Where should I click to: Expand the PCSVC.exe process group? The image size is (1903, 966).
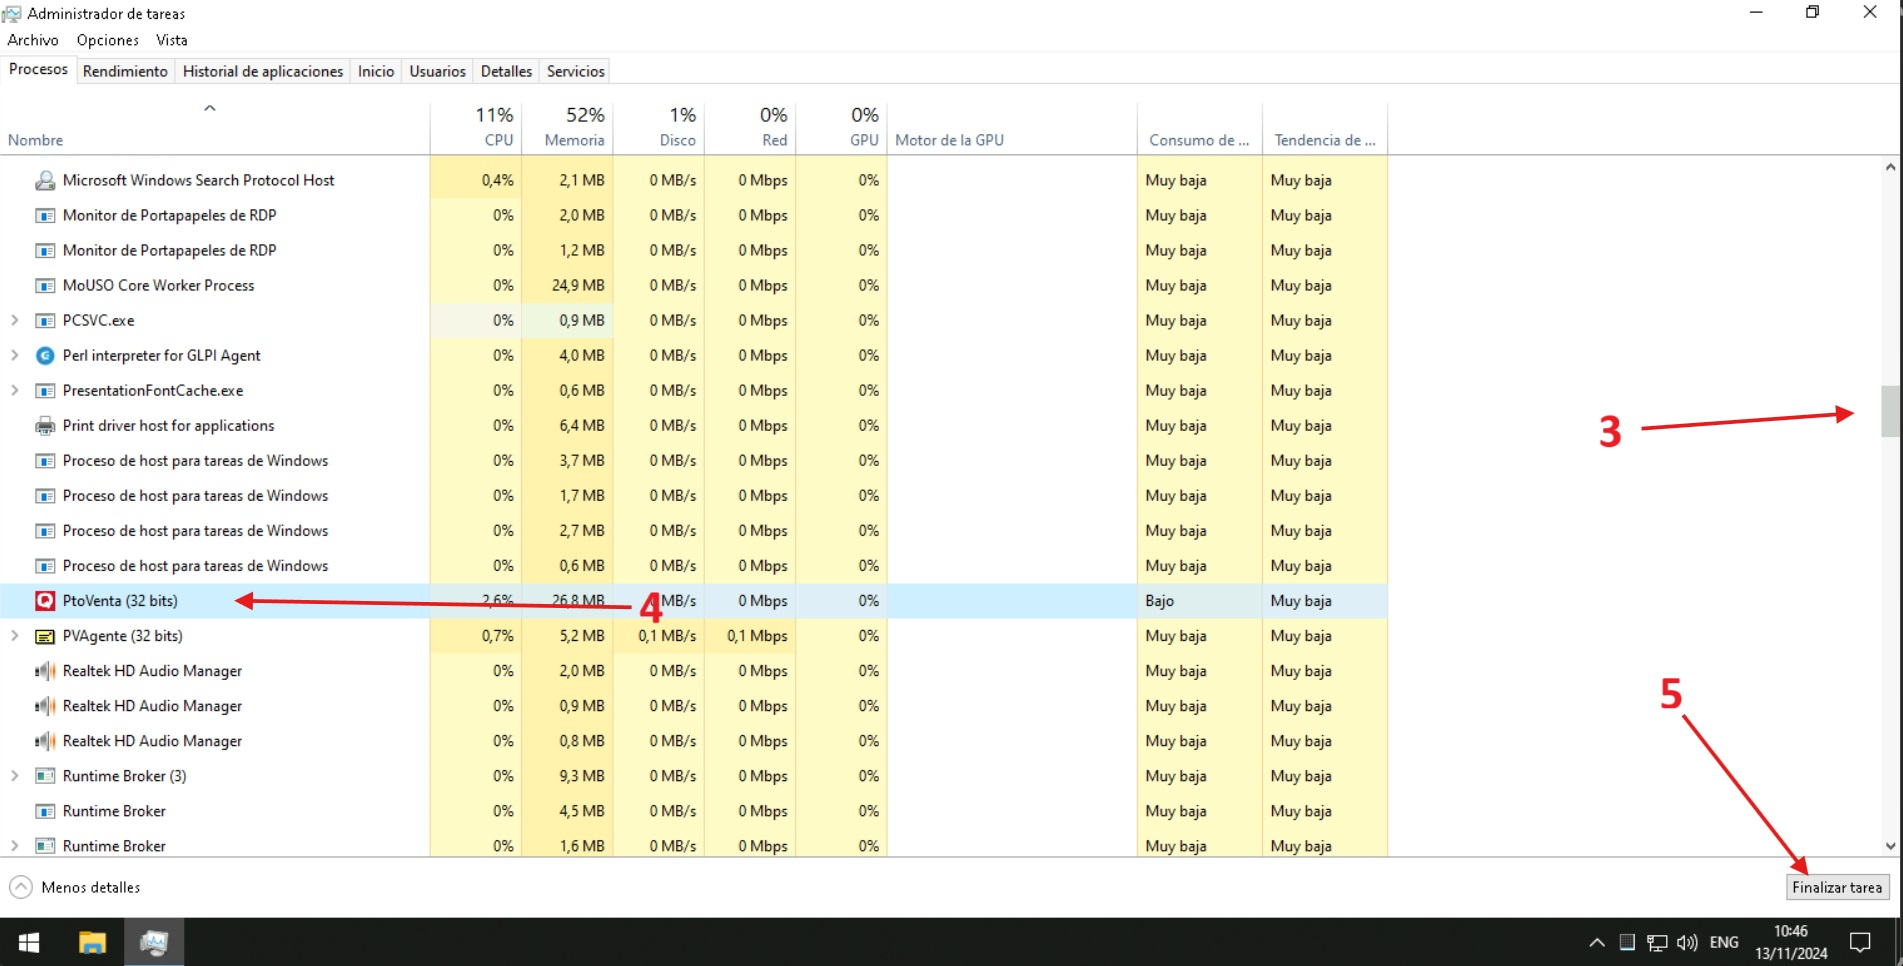pos(15,321)
